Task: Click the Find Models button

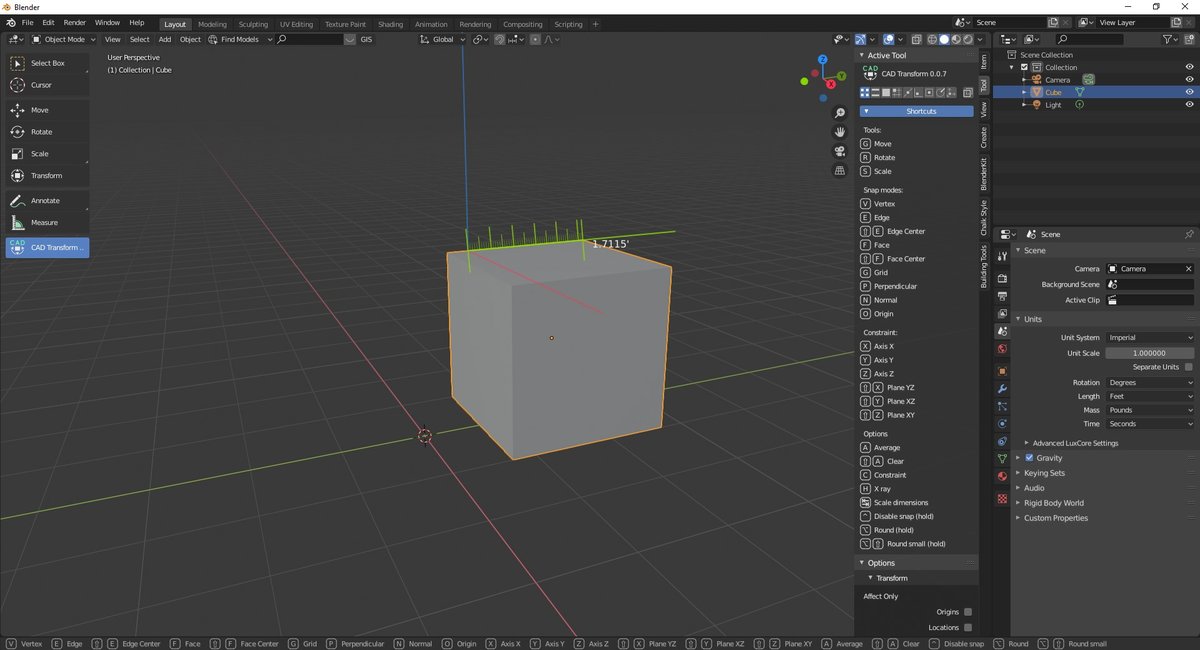Action: coord(234,39)
